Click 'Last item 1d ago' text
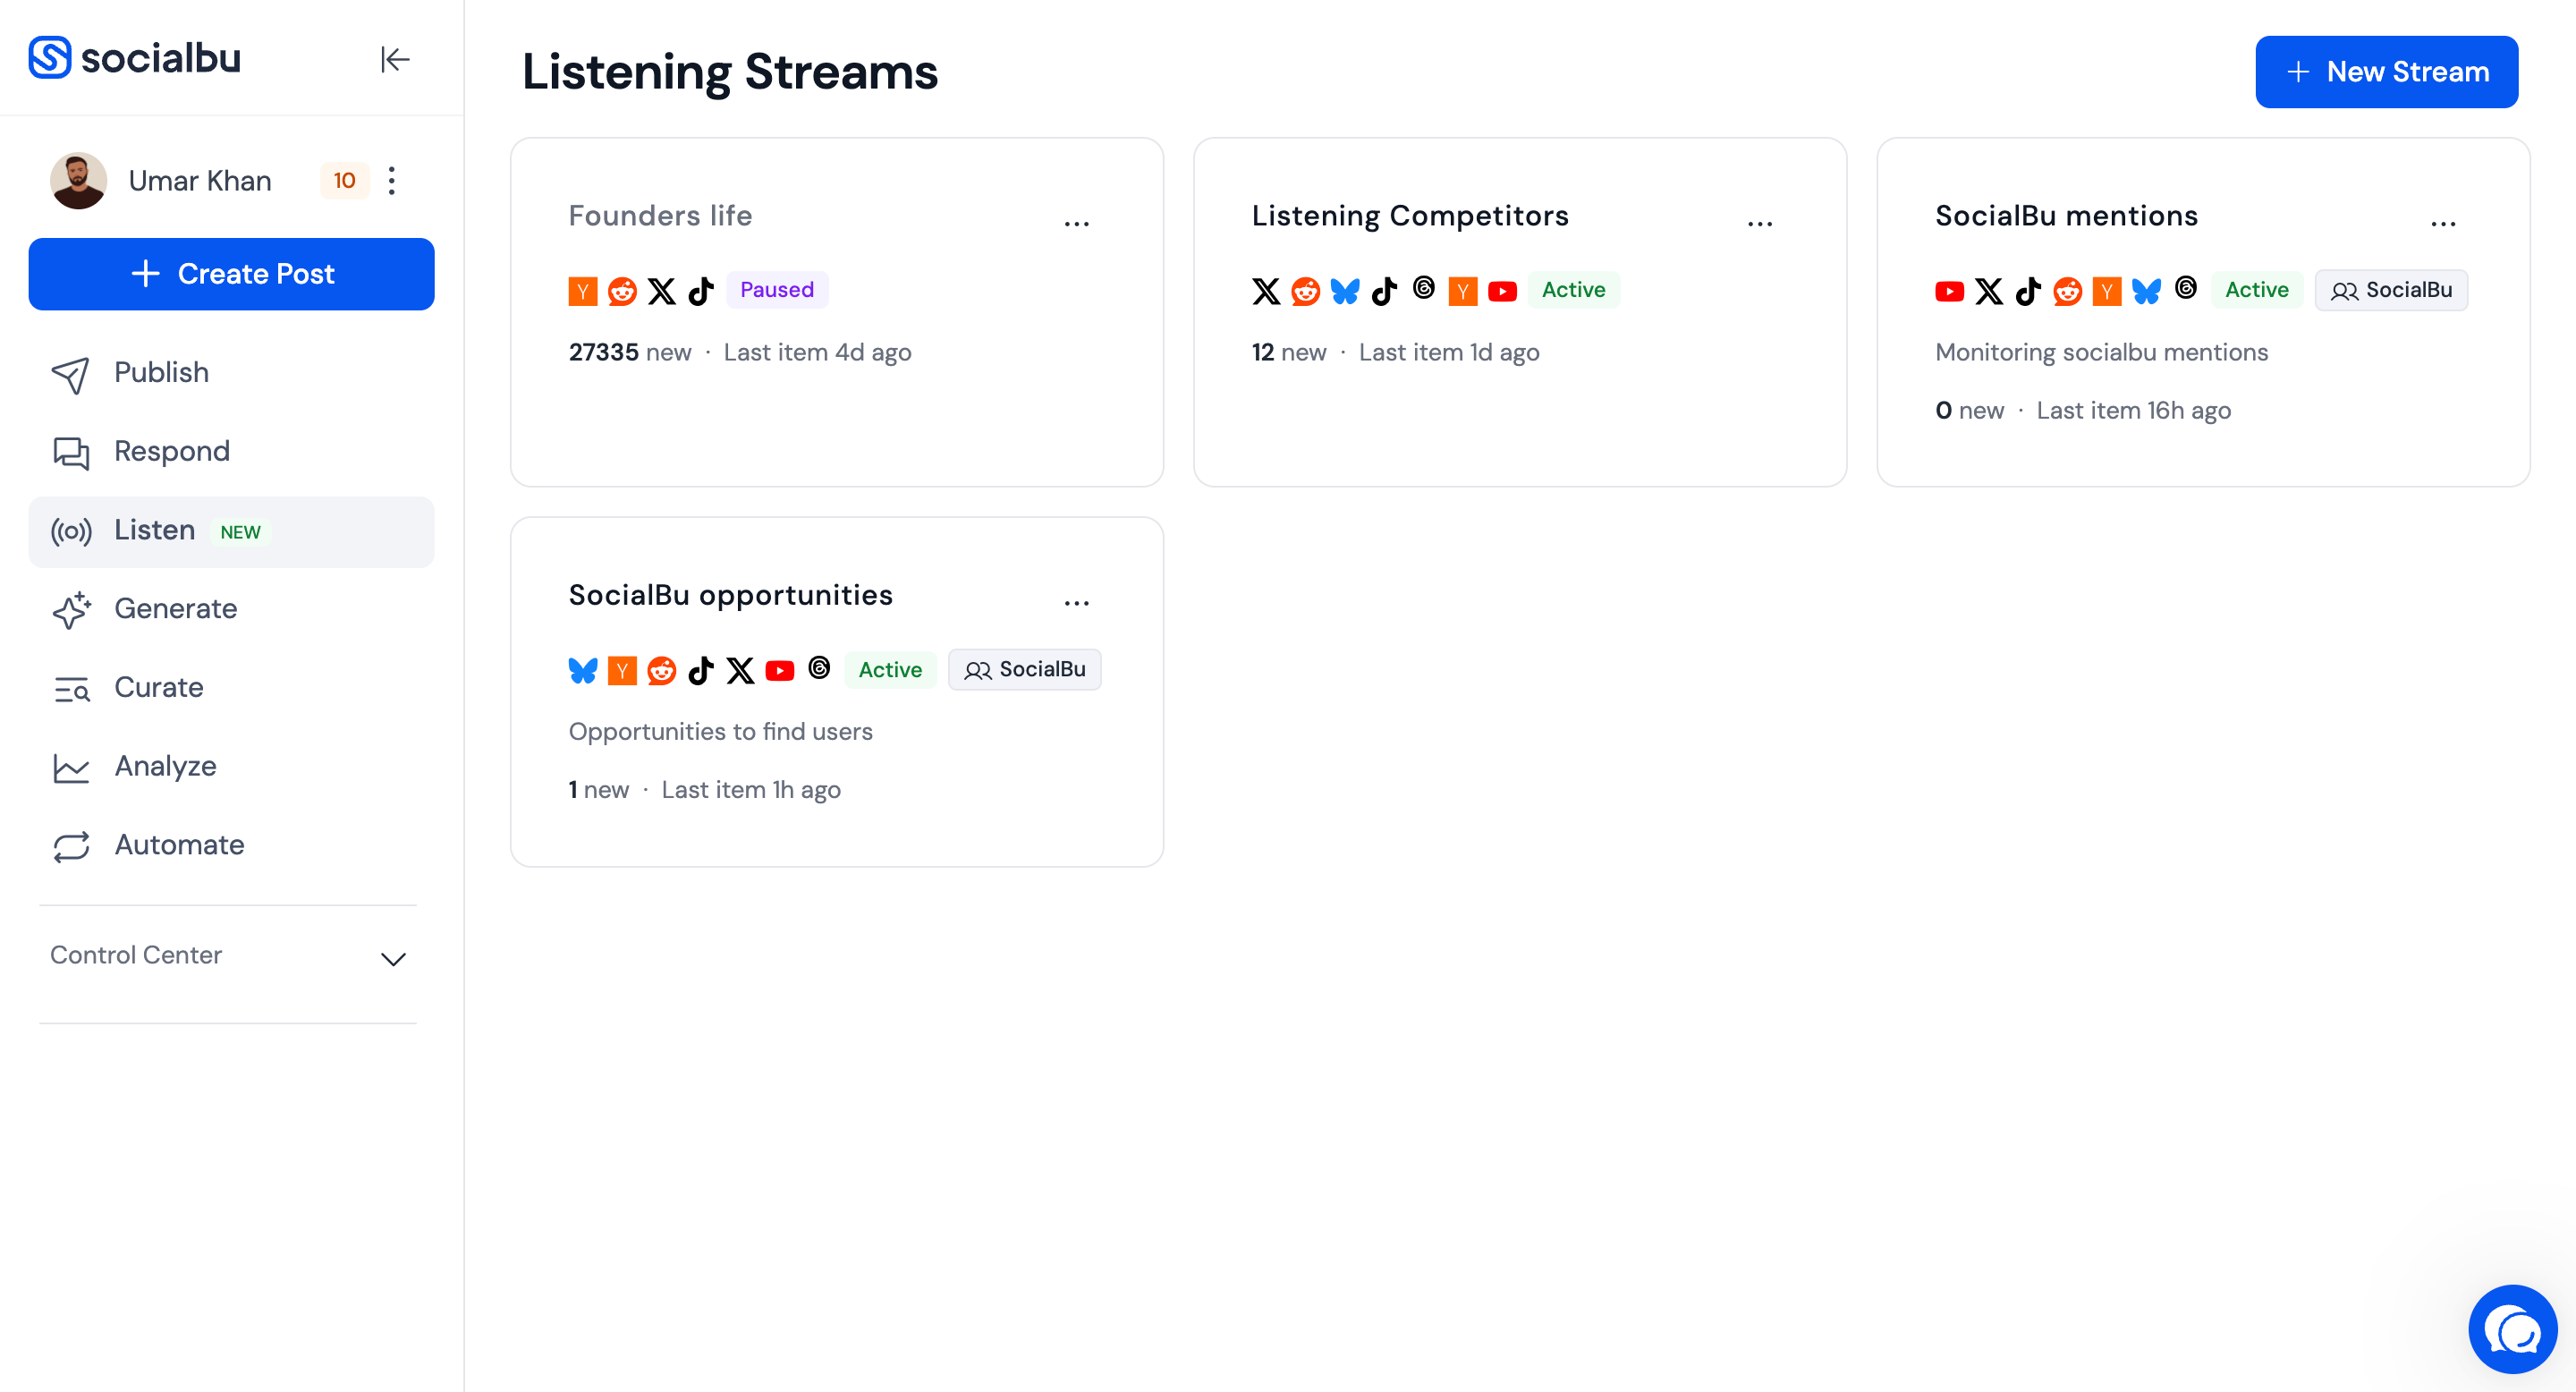This screenshot has width=2576, height=1392. [x=1448, y=352]
